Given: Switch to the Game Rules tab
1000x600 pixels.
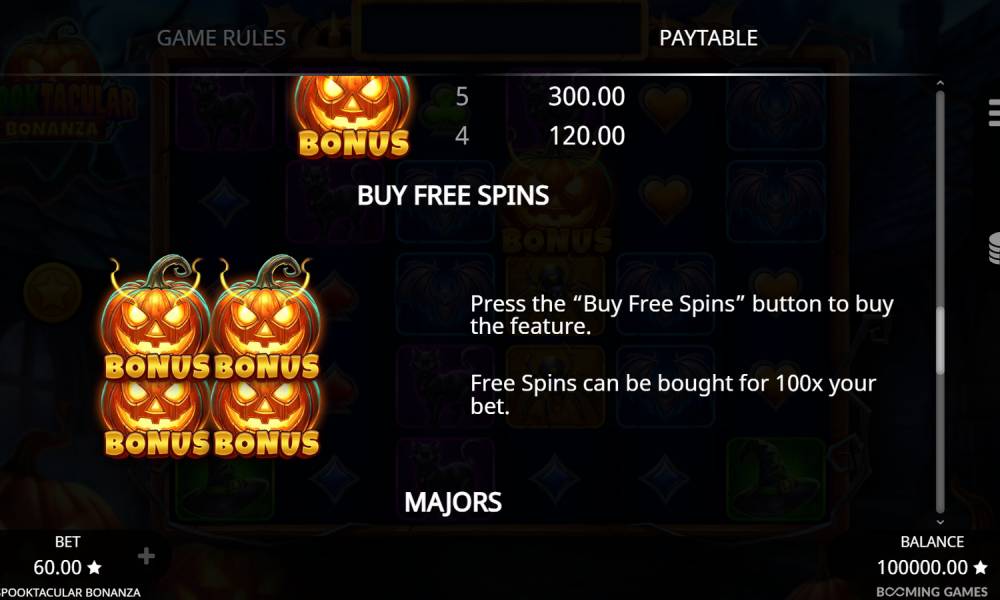Looking at the screenshot, I should coord(221,38).
